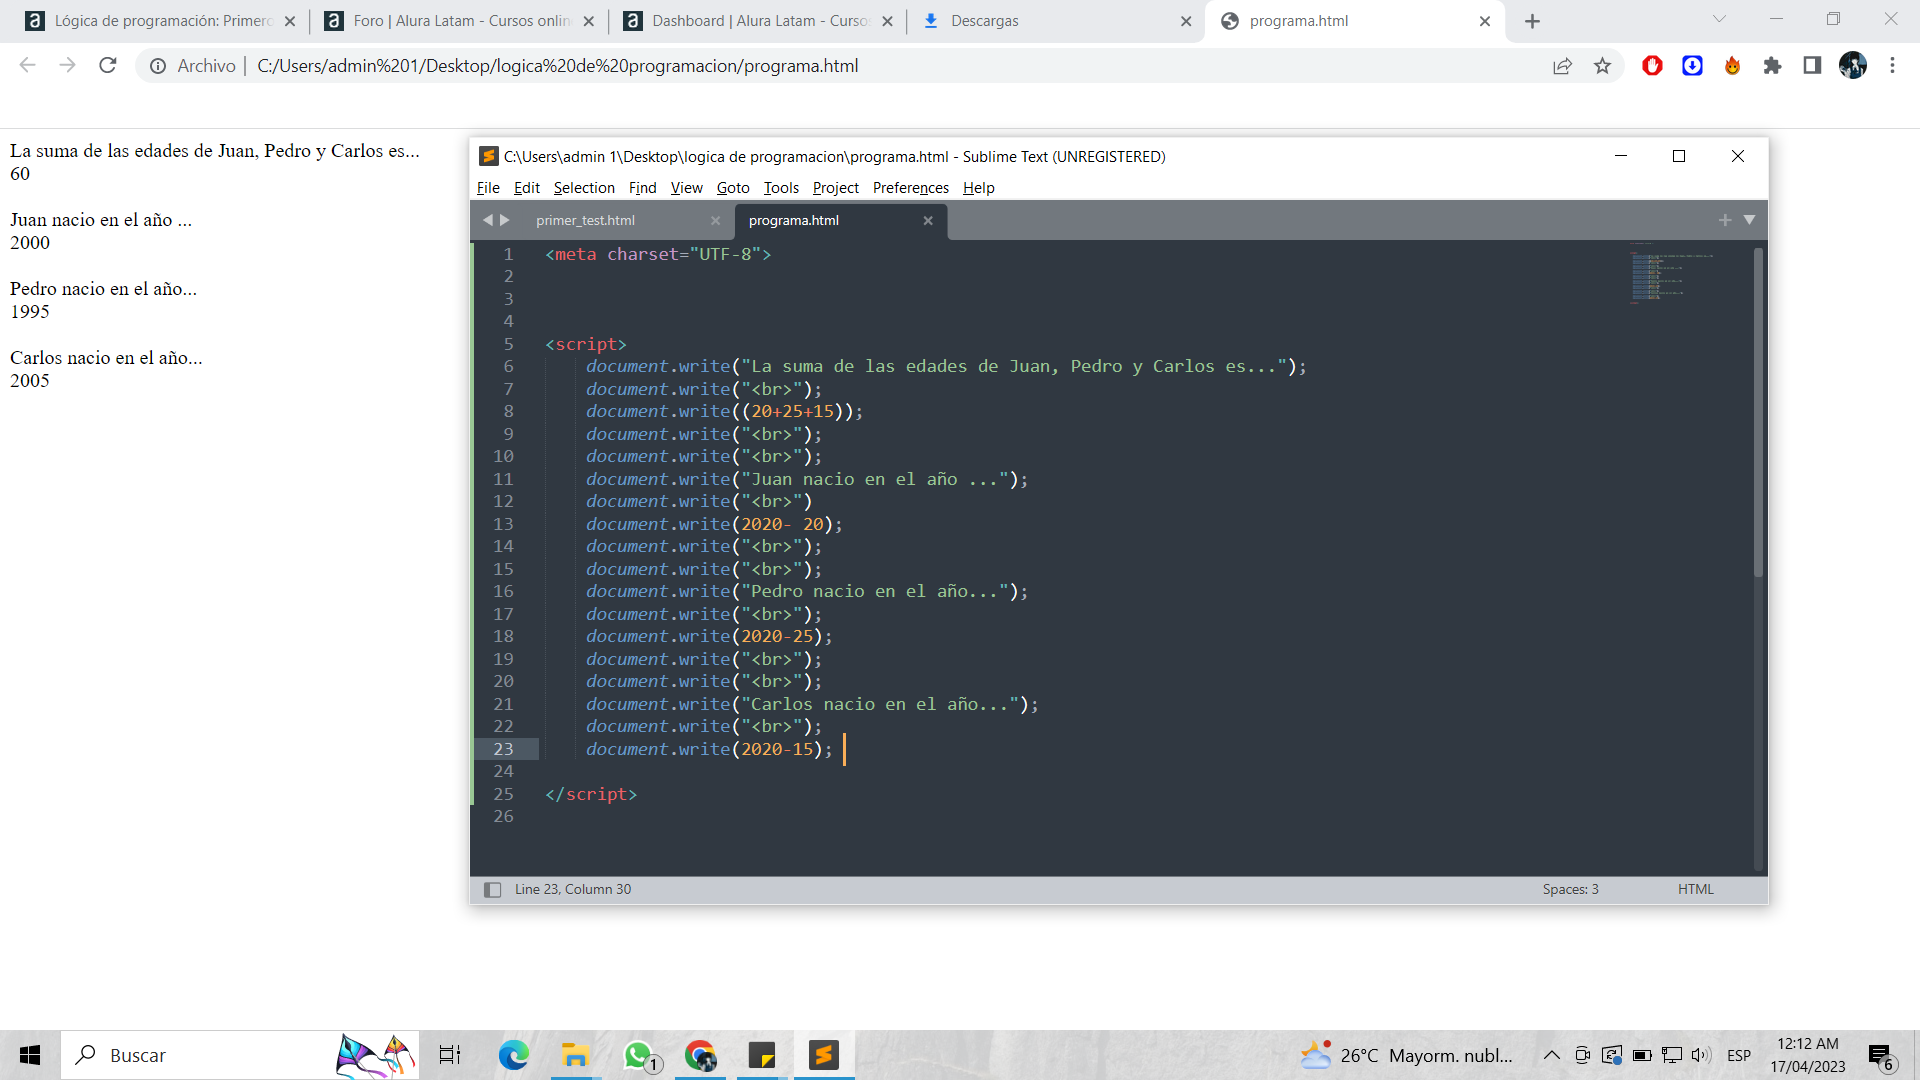Open Sublime Text Tools menu
The image size is (1920, 1080).
[781, 188]
